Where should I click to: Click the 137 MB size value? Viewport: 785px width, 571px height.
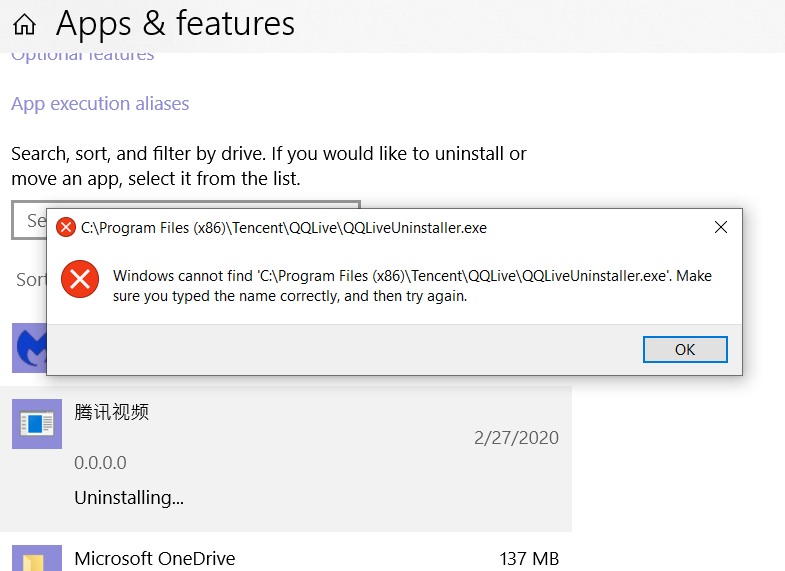(529, 558)
